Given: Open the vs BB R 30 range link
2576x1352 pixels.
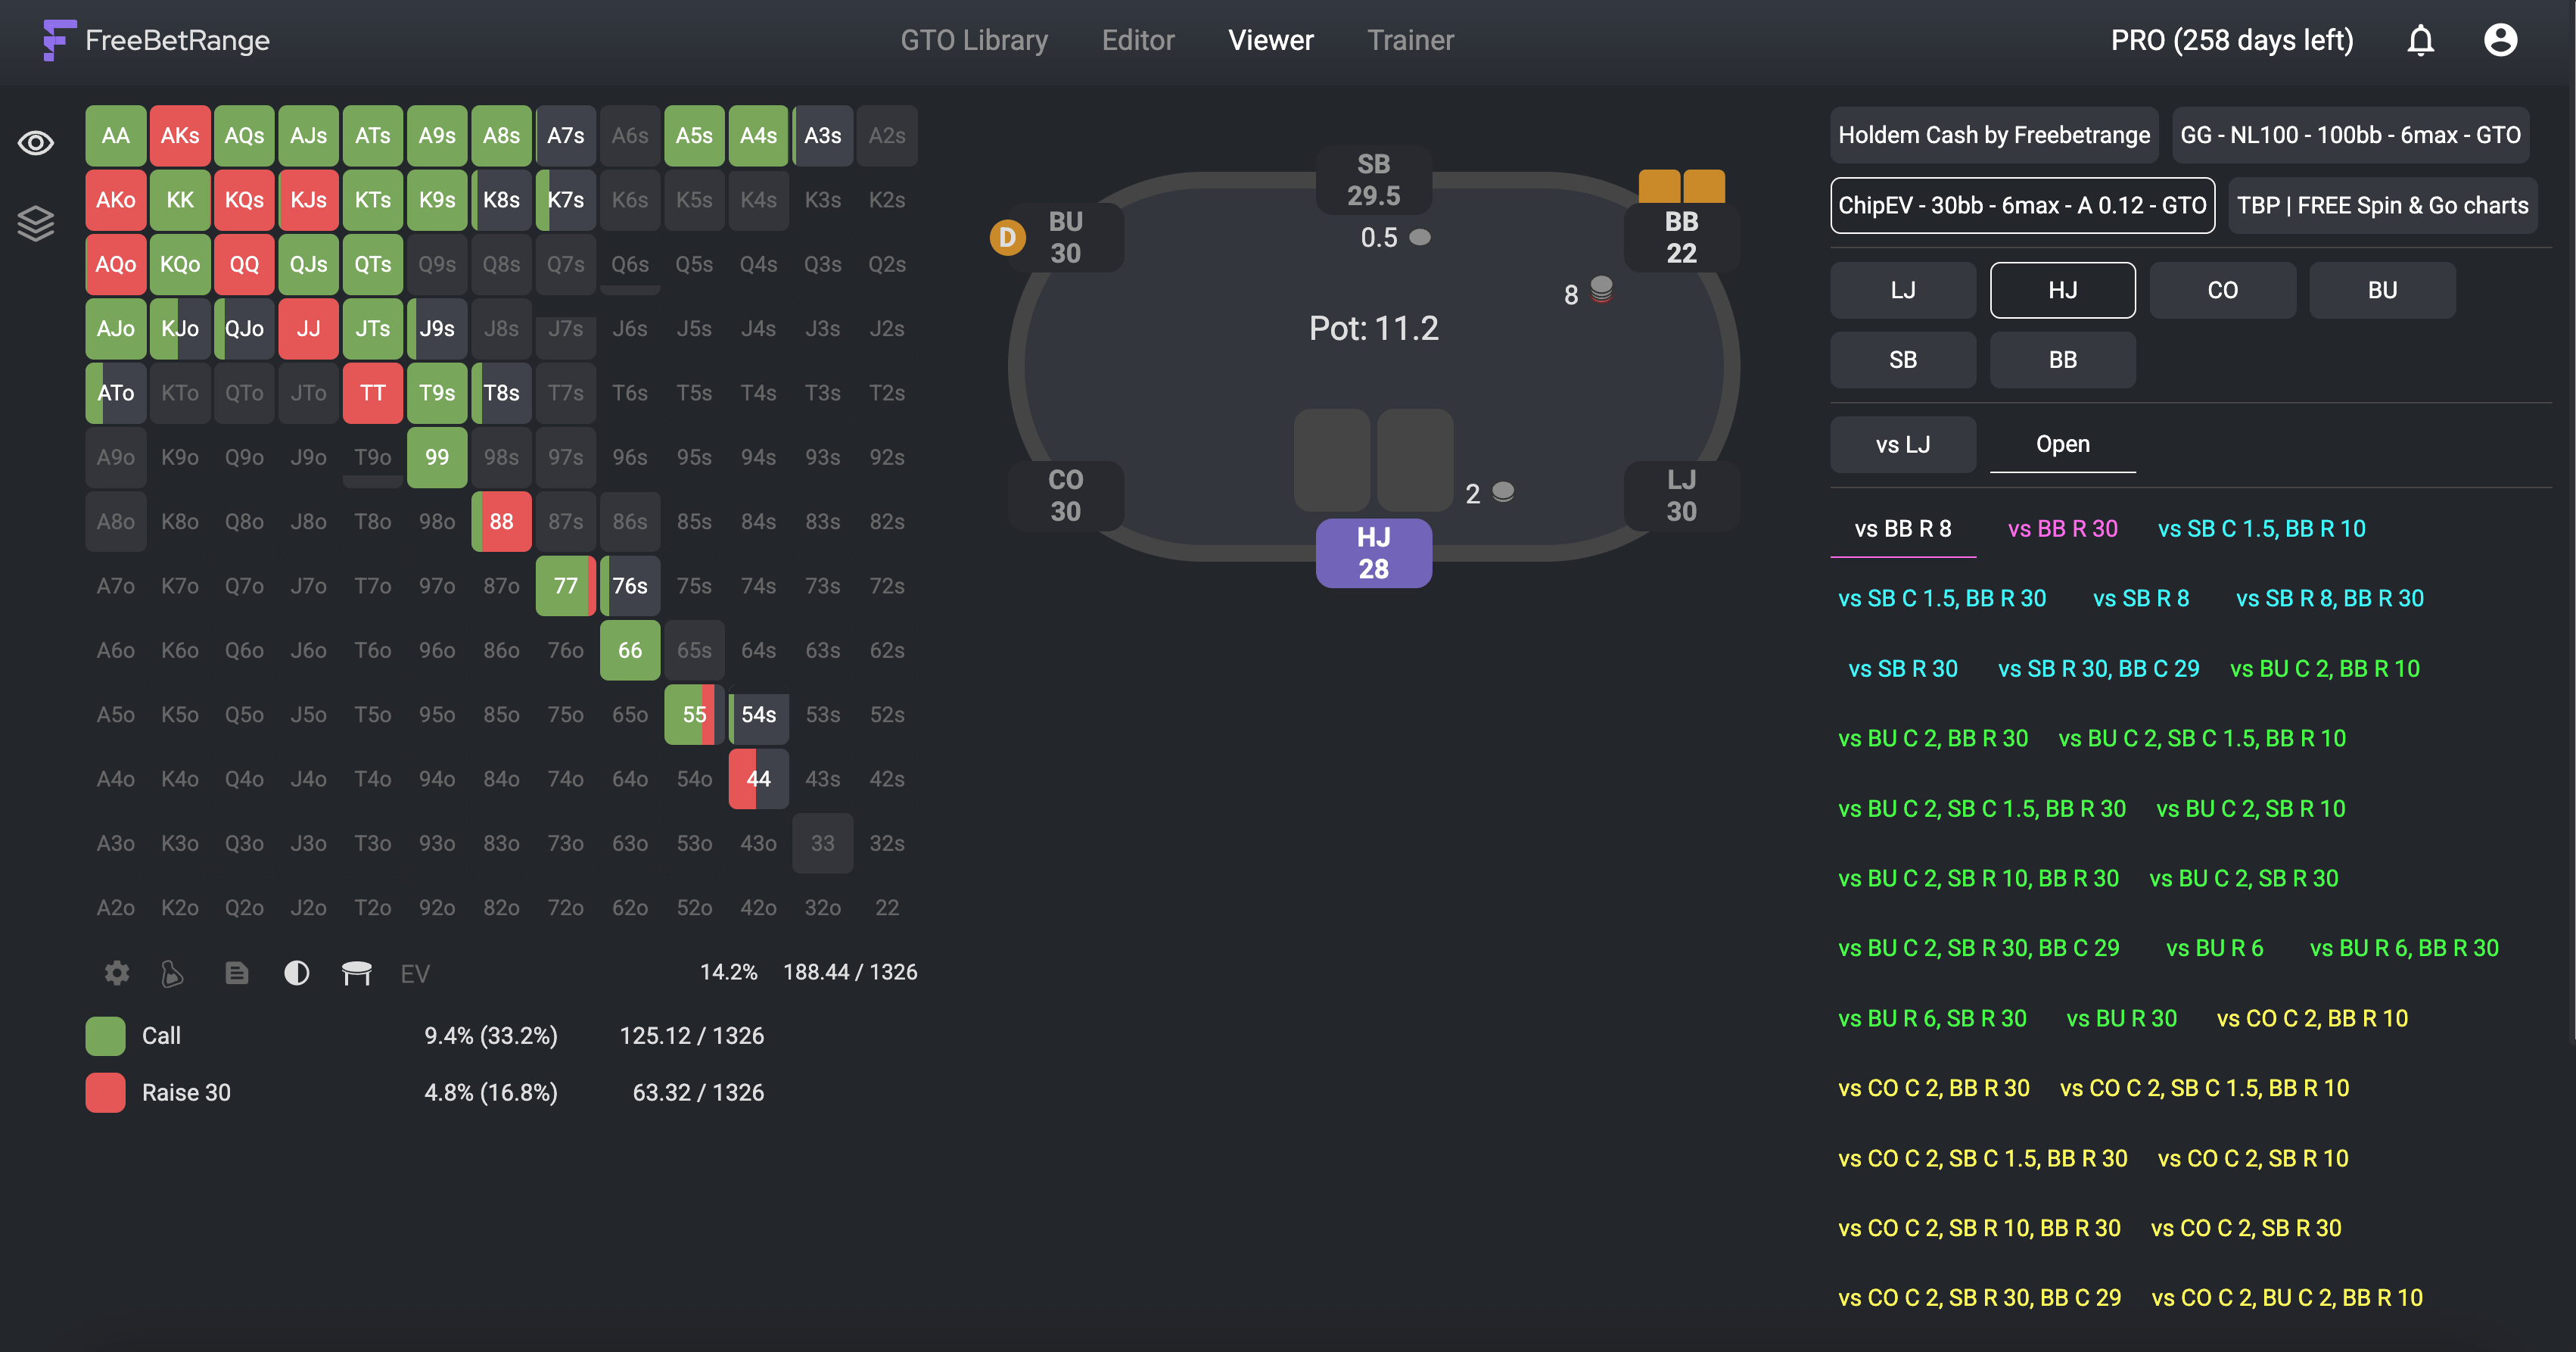Looking at the screenshot, I should [x=2062, y=528].
